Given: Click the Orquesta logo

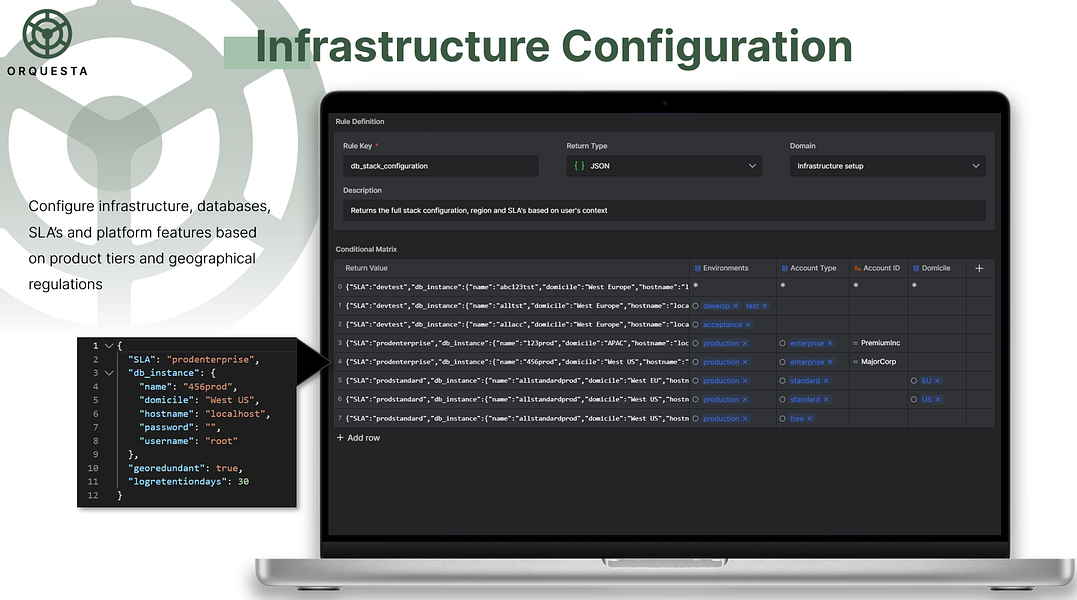Looking at the screenshot, I should (47, 42).
